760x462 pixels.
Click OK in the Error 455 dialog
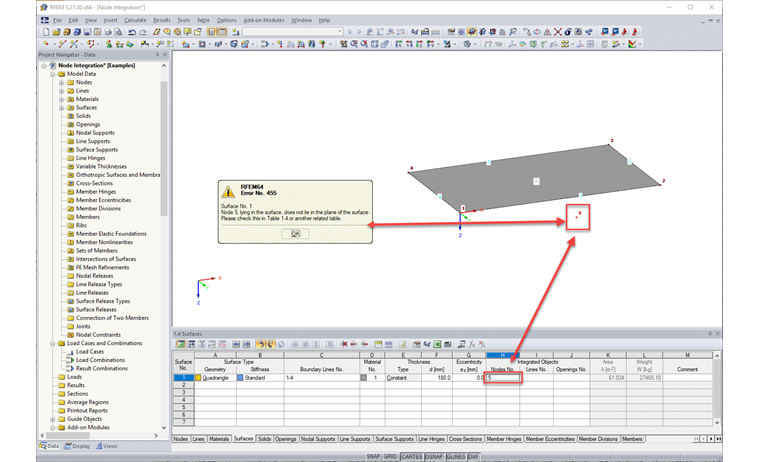coord(295,234)
